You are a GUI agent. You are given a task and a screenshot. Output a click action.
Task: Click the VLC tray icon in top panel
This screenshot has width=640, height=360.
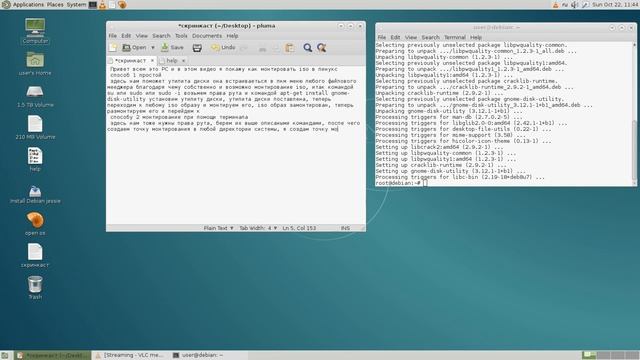click(x=555, y=5)
